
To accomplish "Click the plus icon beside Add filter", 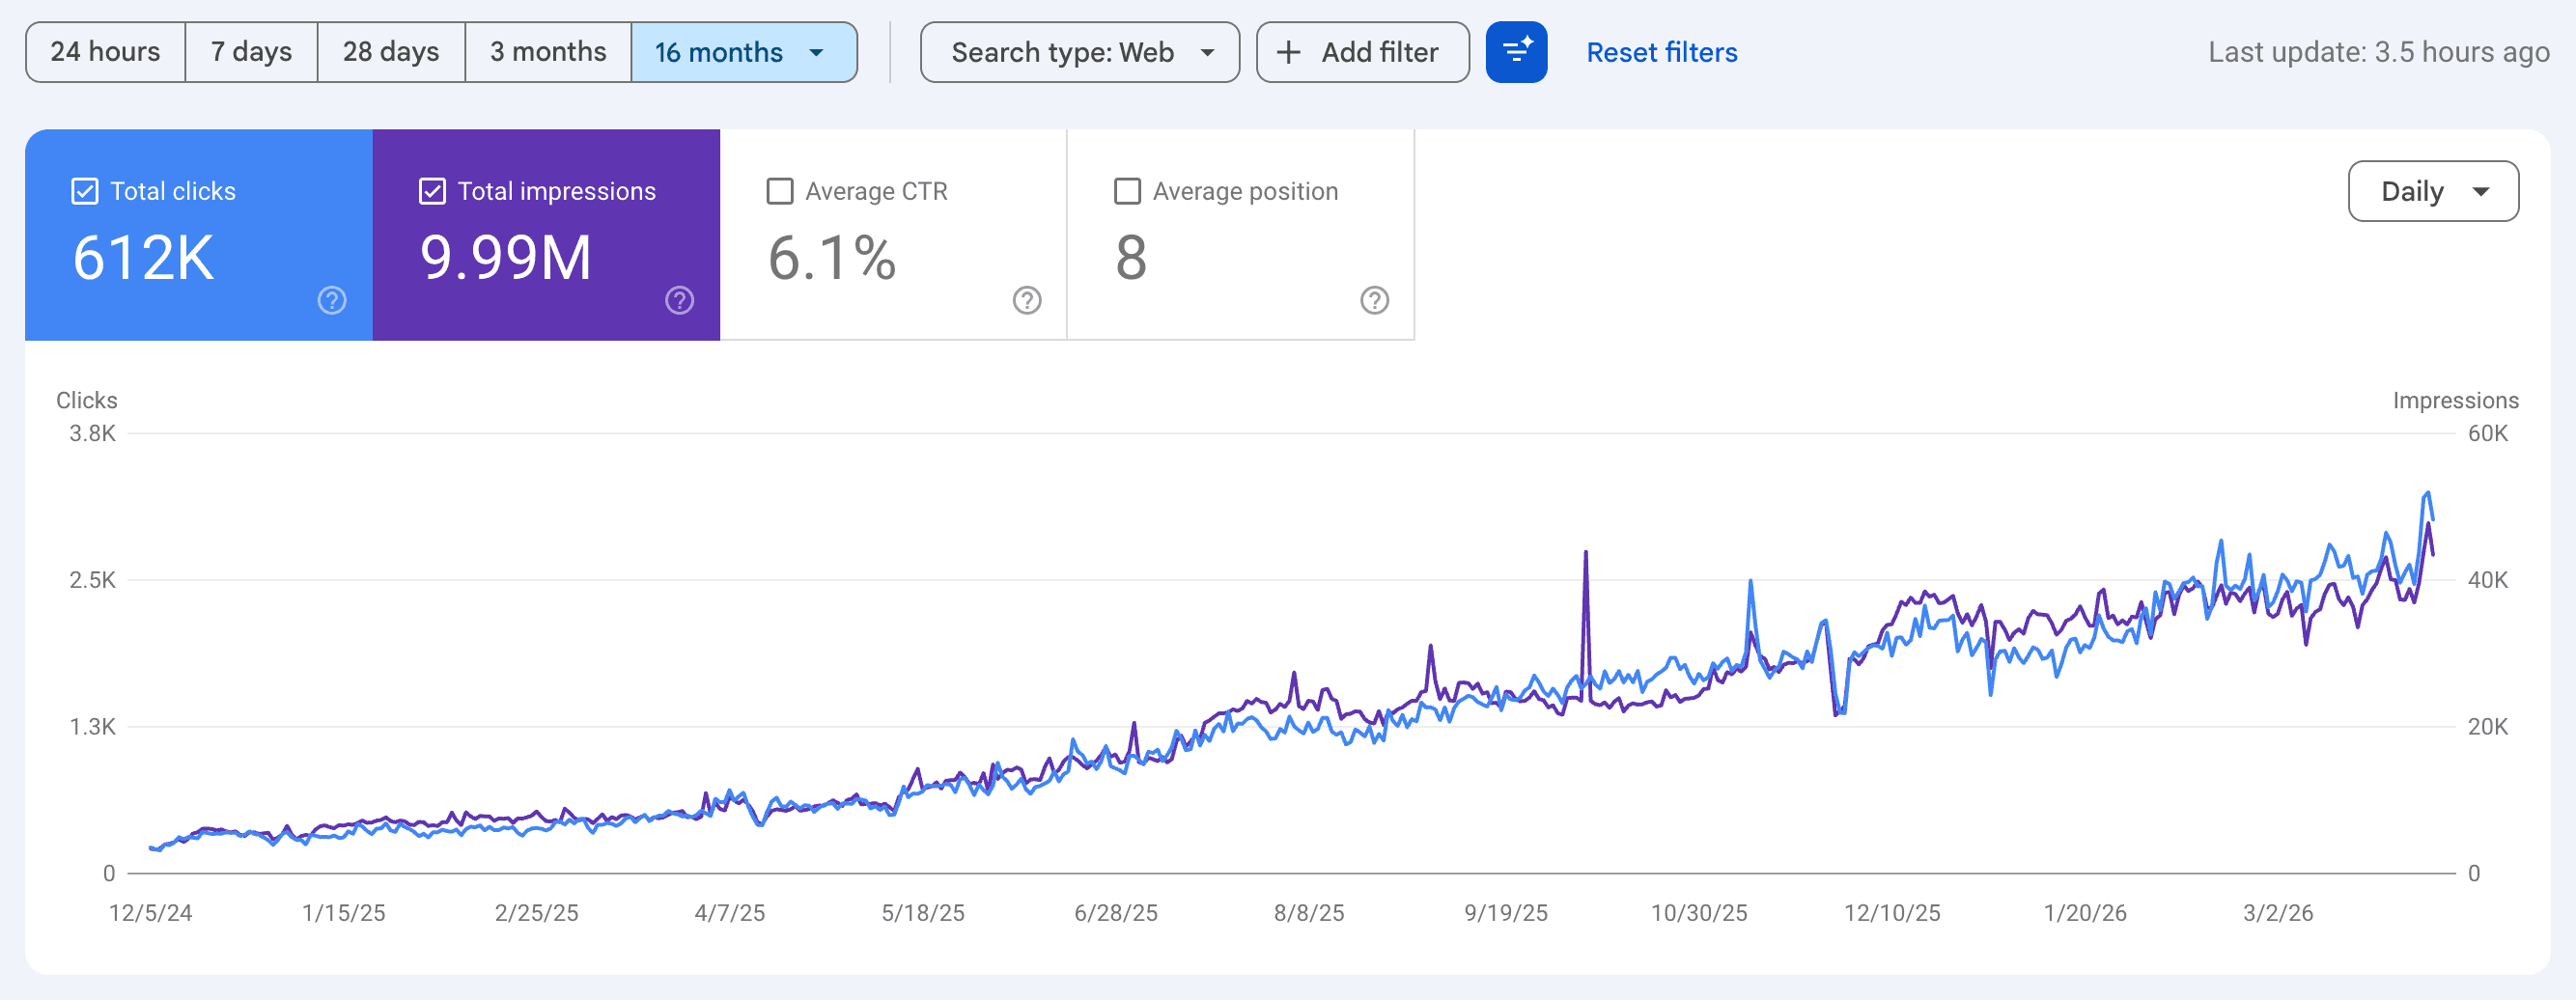I will [x=1290, y=52].
